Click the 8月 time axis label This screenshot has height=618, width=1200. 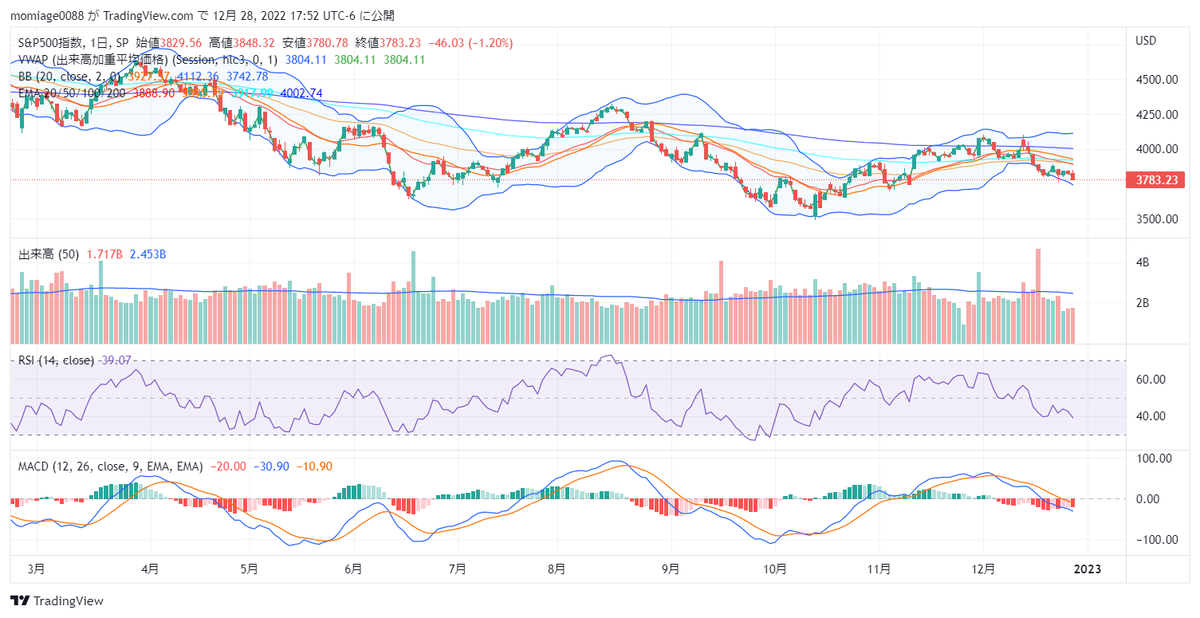557,568
